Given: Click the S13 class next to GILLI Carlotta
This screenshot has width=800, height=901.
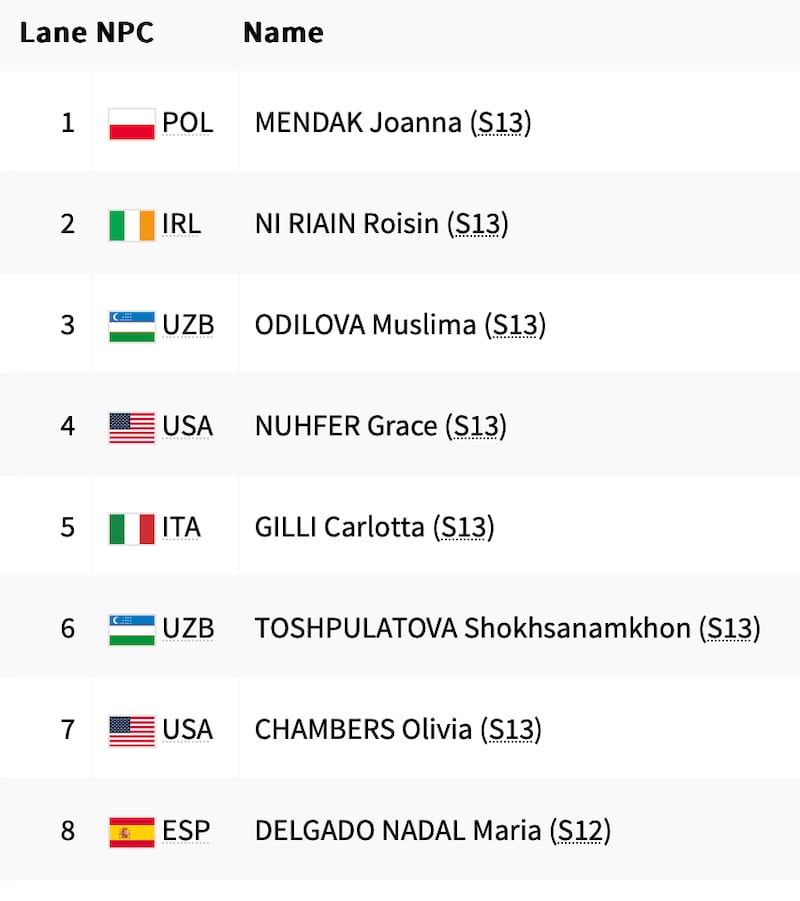Looking at the screenshot, I should pos(464,528).
